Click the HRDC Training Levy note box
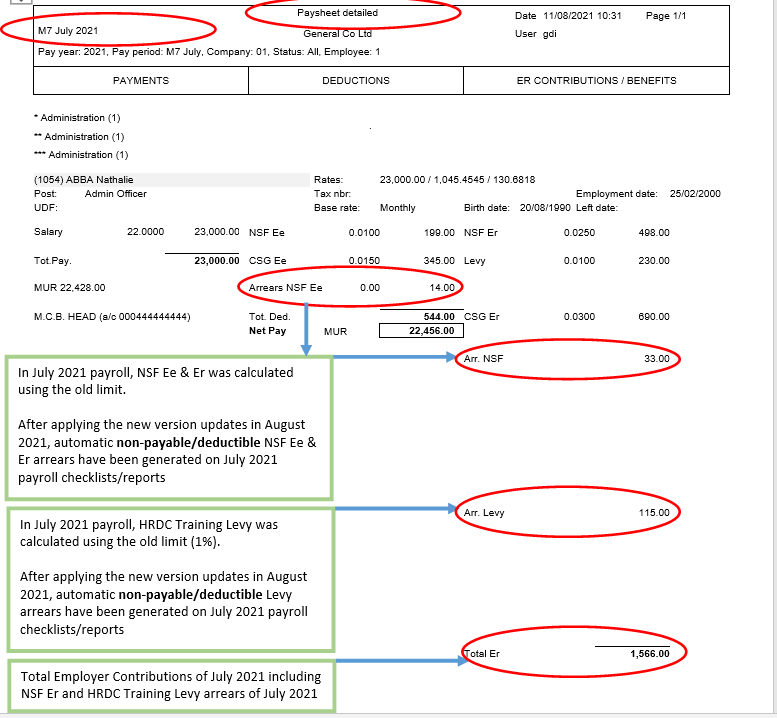 pyautogui.click(x=168, y=576)
